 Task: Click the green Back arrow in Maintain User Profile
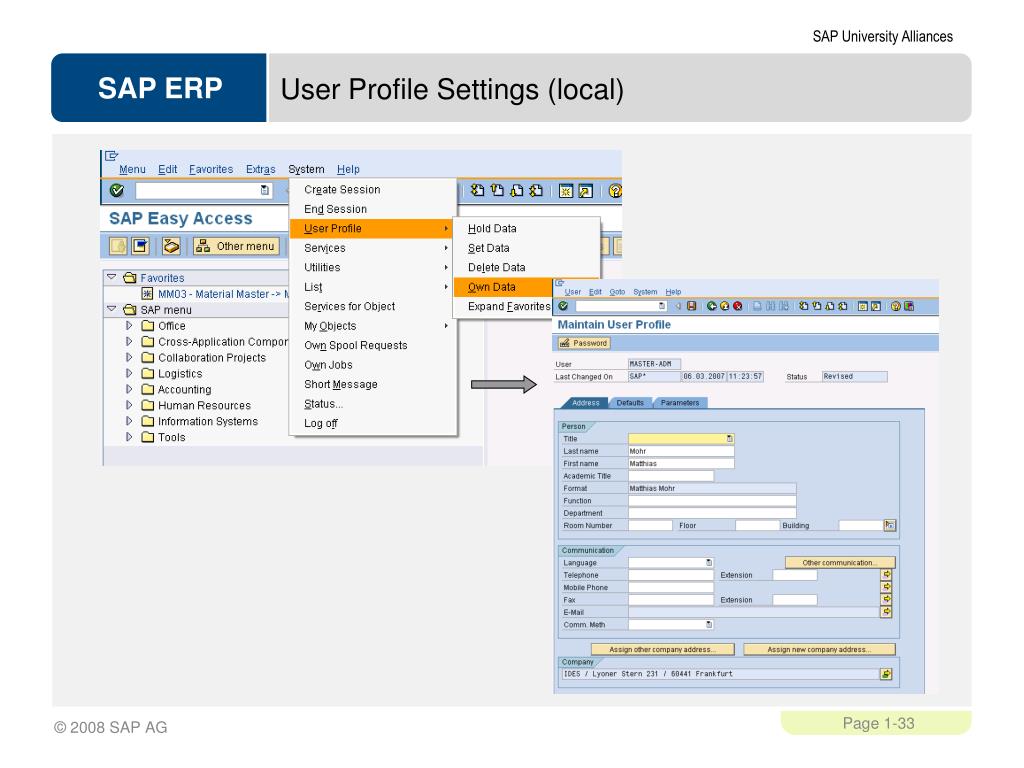(x=712, y=306)
